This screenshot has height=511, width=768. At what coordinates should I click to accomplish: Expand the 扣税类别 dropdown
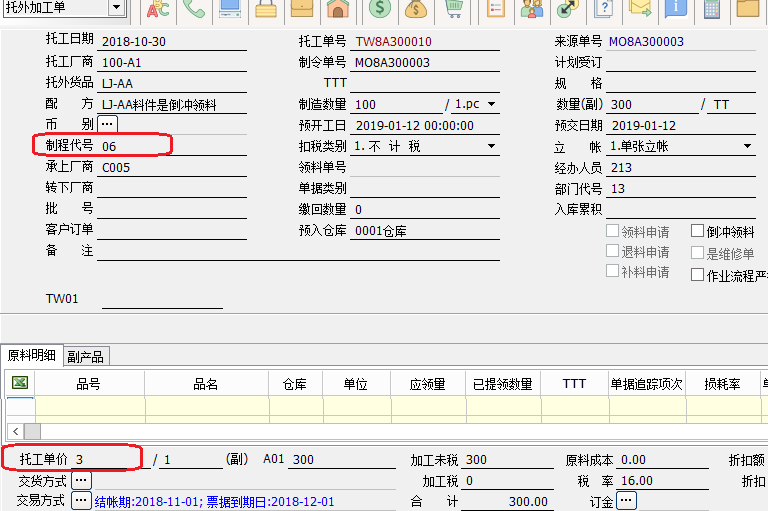(491, 147)
